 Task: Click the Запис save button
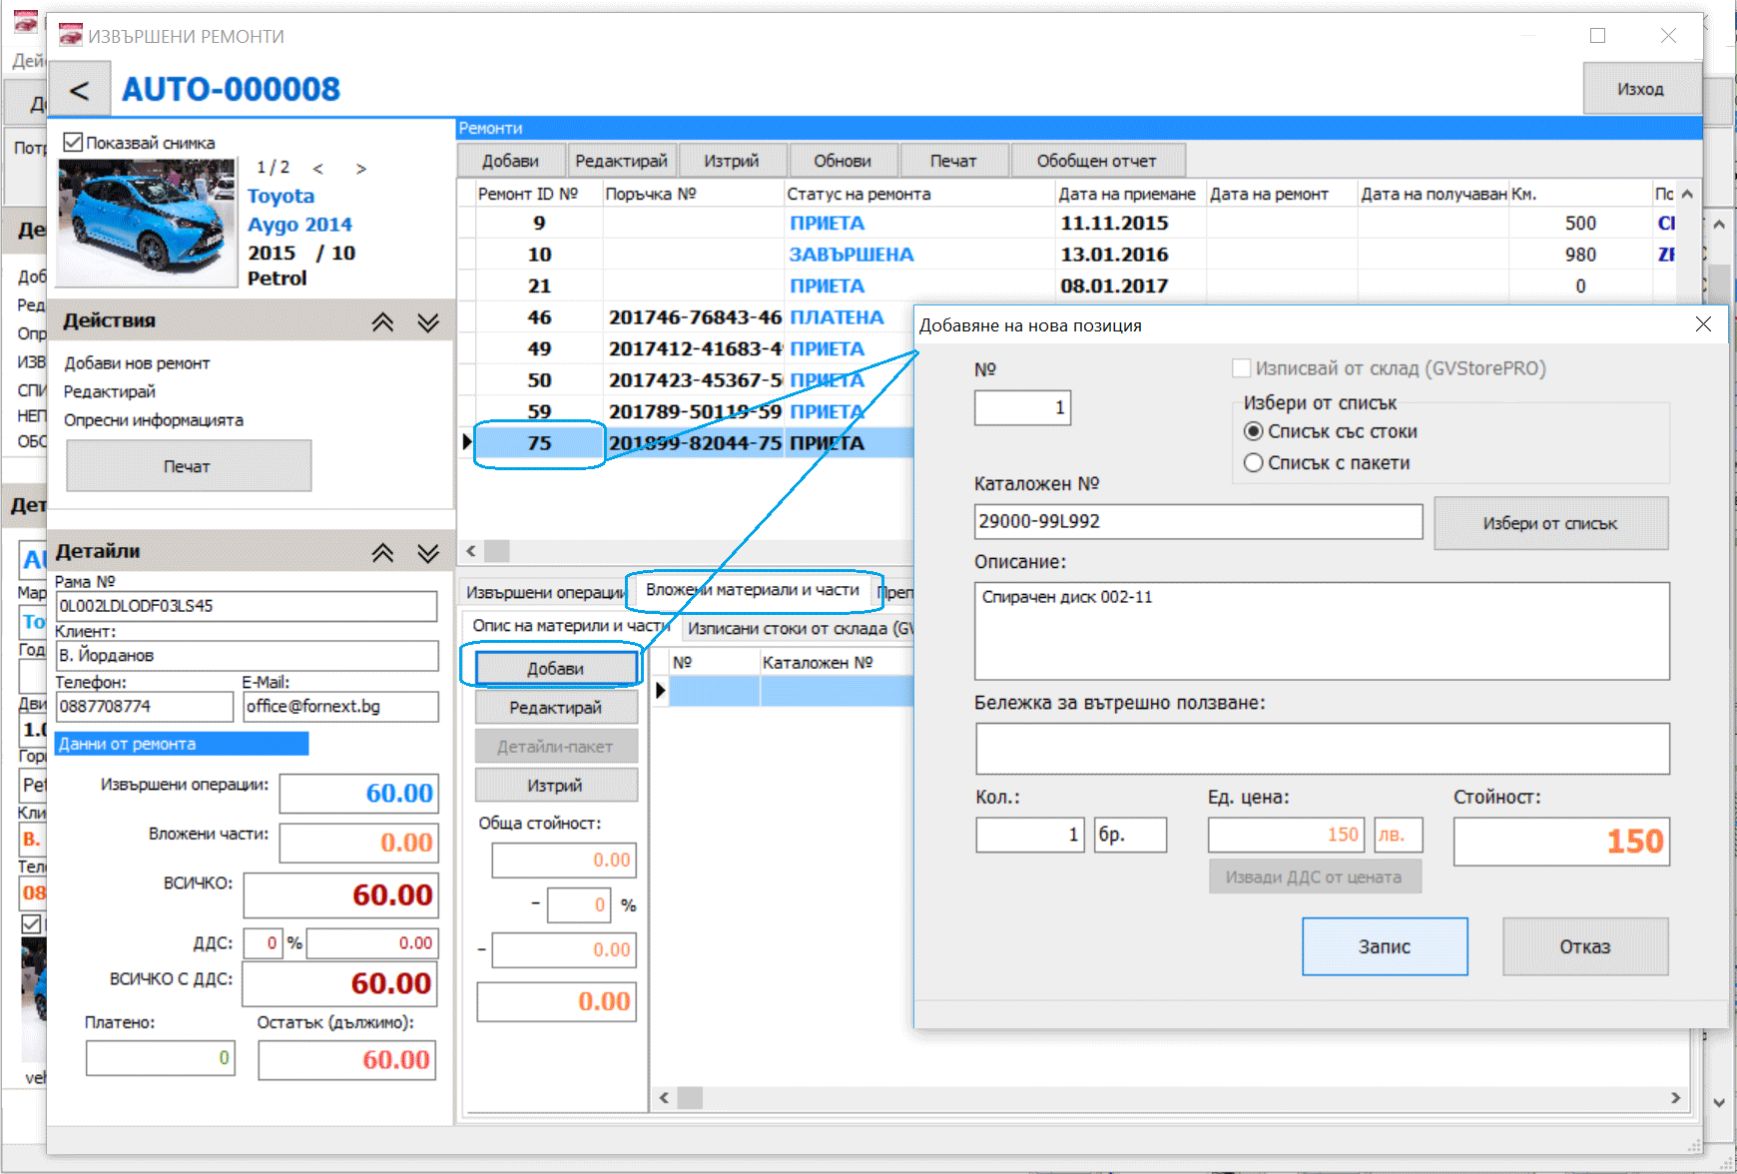1385,946
